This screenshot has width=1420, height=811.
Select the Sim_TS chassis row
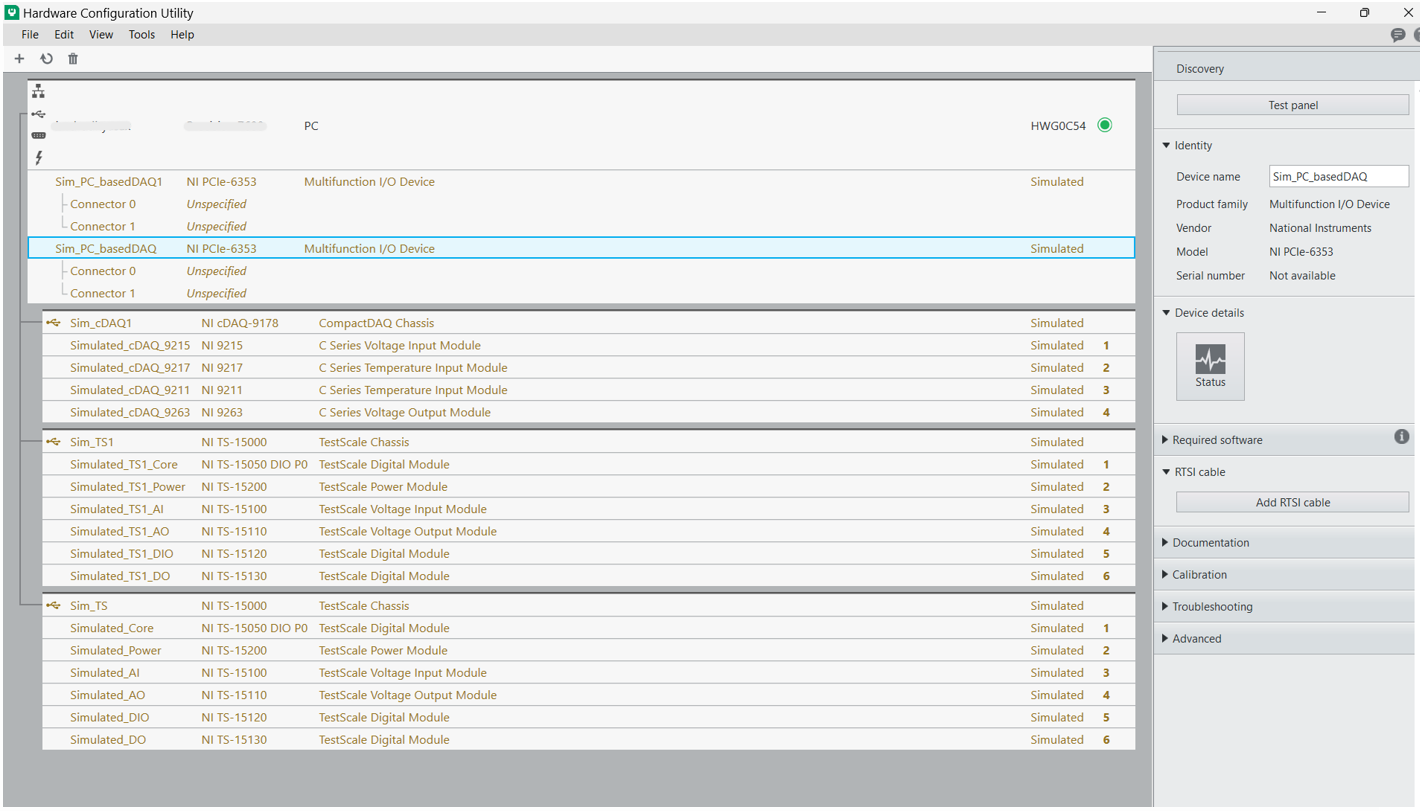(x=589, y=606)
